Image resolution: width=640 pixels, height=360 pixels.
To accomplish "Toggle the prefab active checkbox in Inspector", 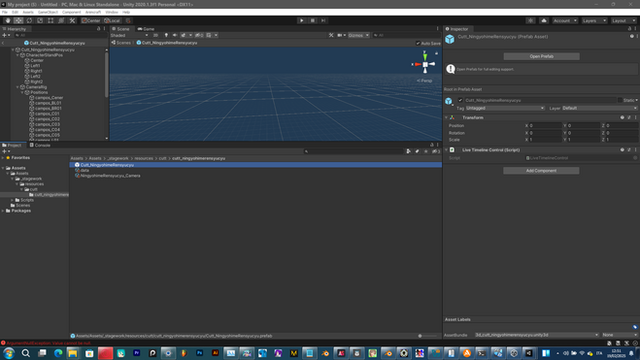I will 460,100.
